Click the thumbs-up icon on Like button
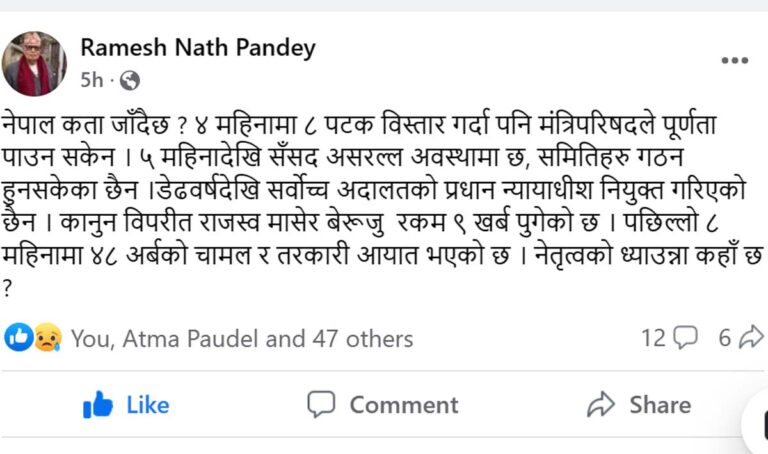Image resolution: width=768 pixels, height=454 pixels. (x=98, y=404)
